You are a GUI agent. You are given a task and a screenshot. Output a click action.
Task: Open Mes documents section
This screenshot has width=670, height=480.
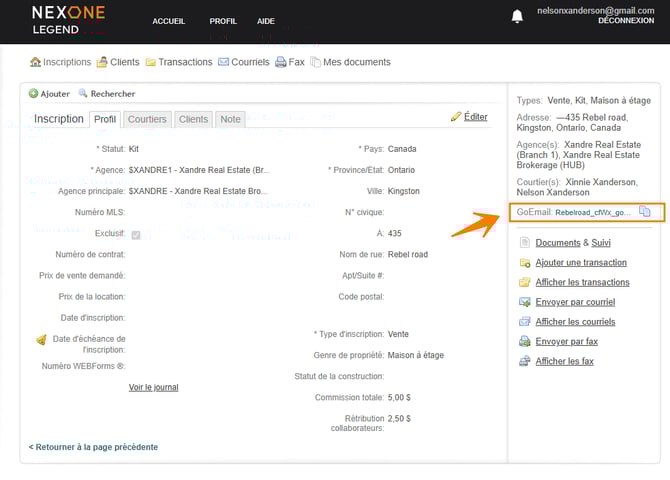(355, 62)
